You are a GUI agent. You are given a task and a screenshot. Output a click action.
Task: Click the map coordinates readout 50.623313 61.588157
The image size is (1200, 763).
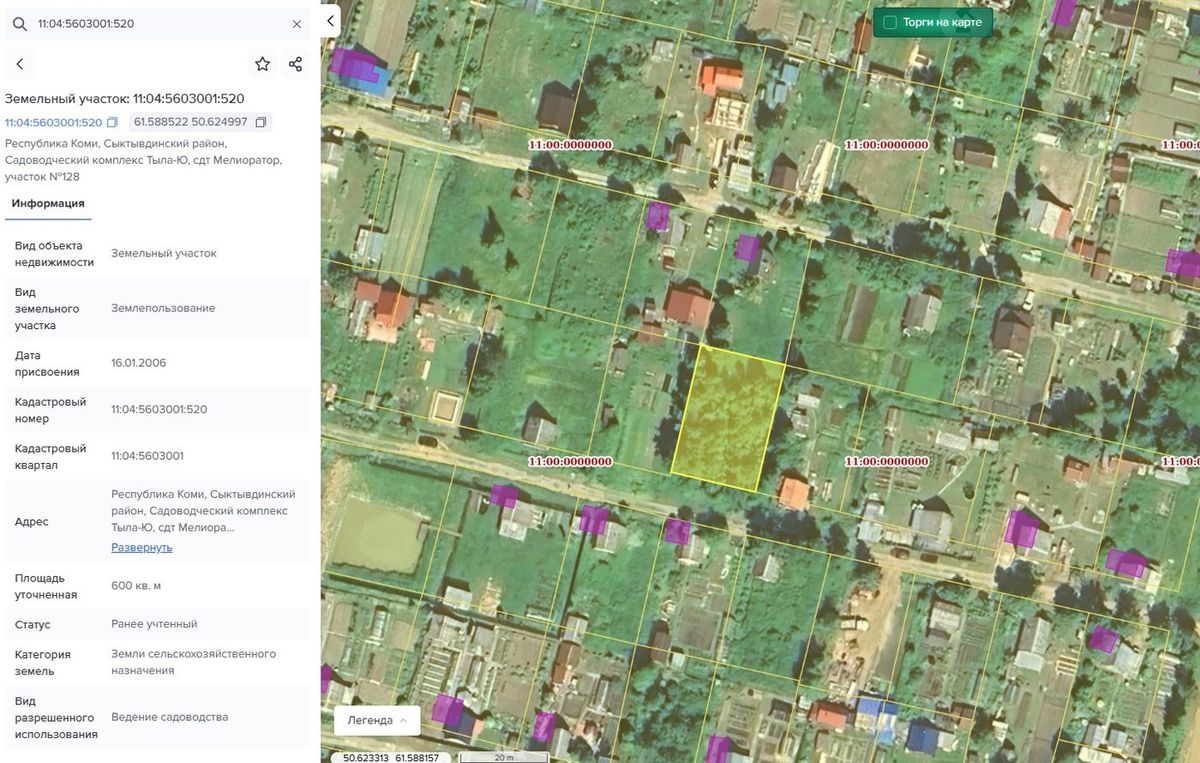tap(391, 757)
